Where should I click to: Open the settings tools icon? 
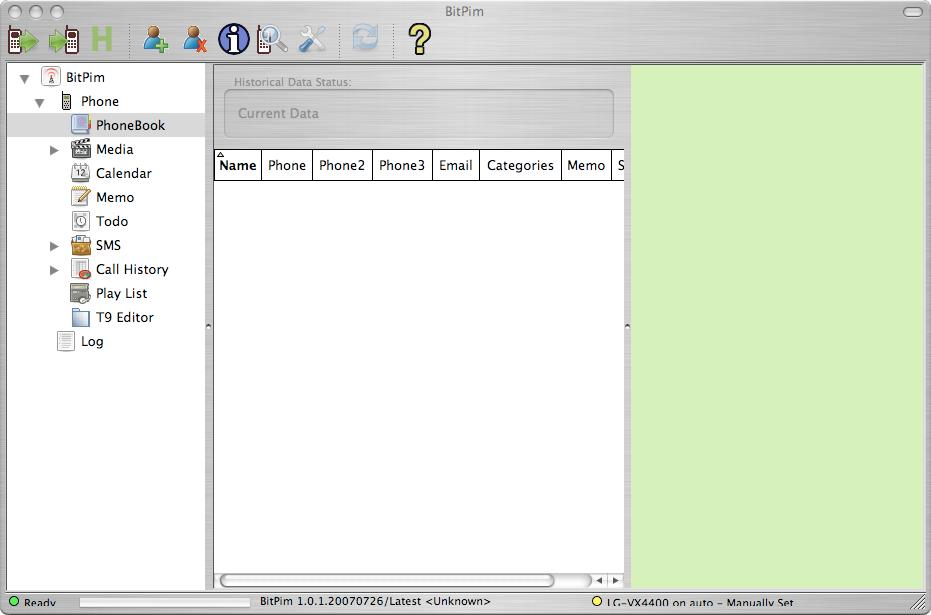pyautogui.click(x=312, y=40)
